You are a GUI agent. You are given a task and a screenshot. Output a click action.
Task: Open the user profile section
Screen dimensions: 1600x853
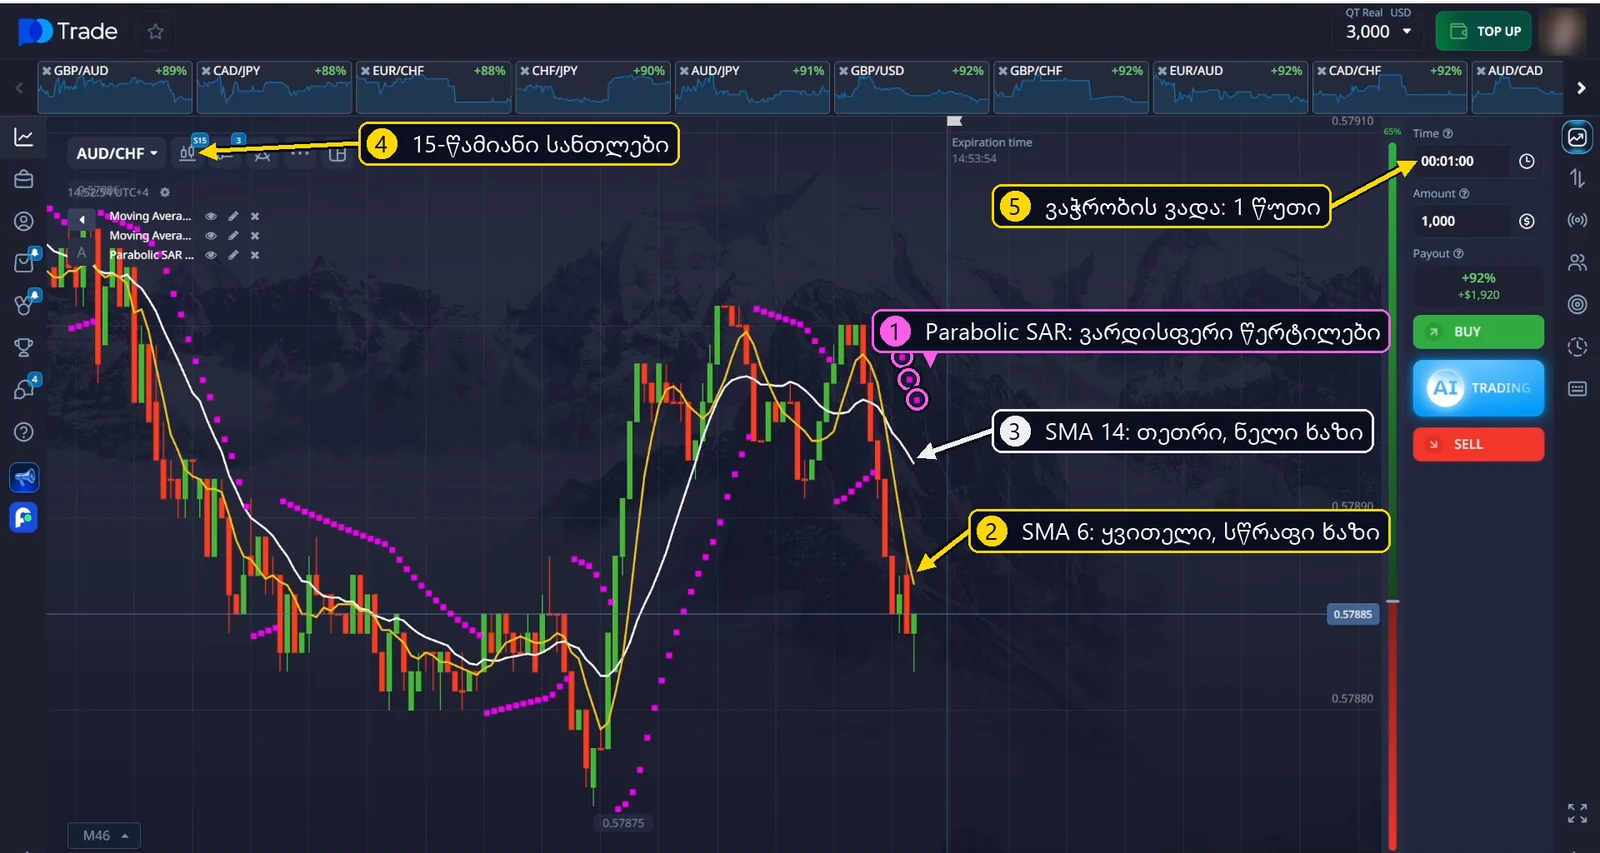pos(24,221)
